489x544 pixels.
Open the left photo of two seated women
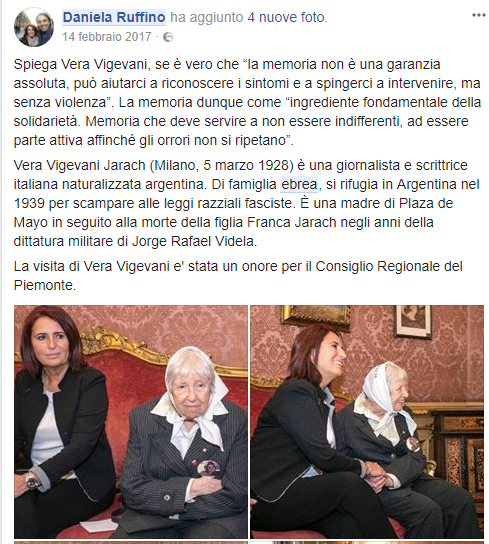click(x=131, y=422)
